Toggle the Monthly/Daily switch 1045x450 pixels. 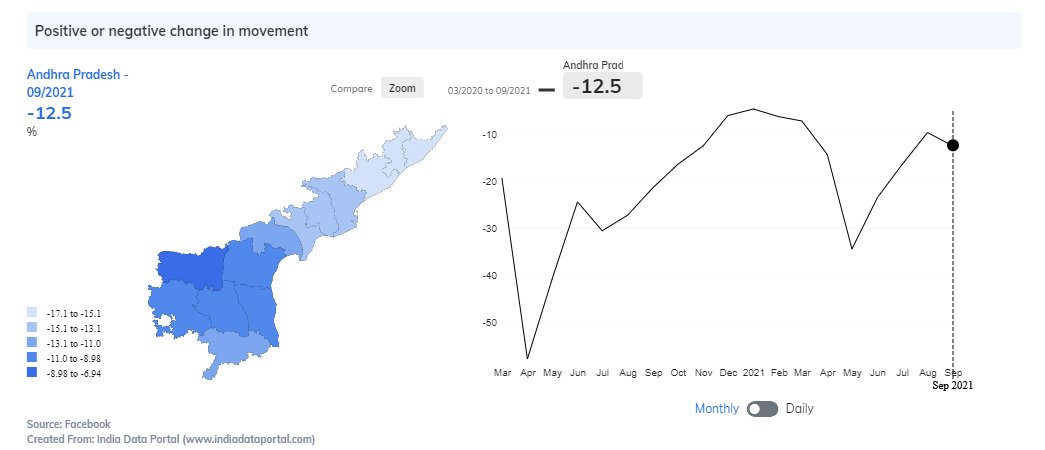[x=762, y=409]
